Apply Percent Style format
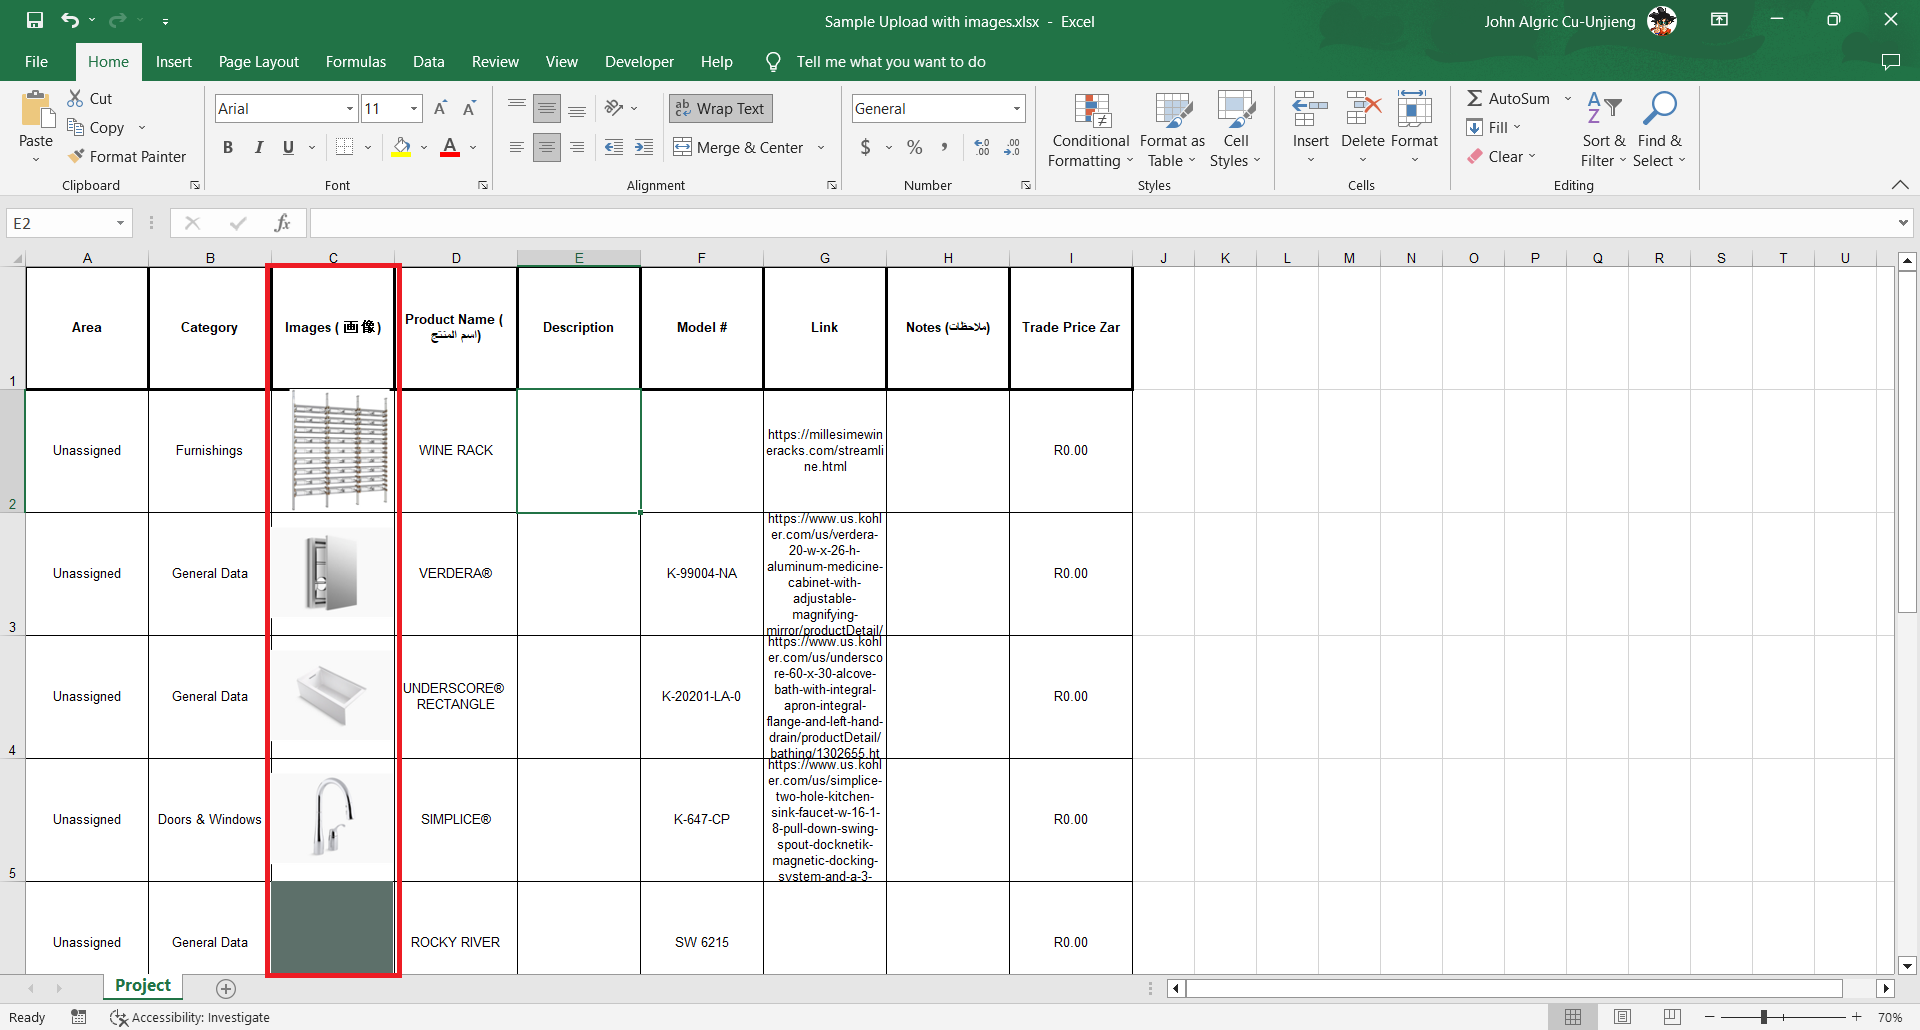 point(914,147)
